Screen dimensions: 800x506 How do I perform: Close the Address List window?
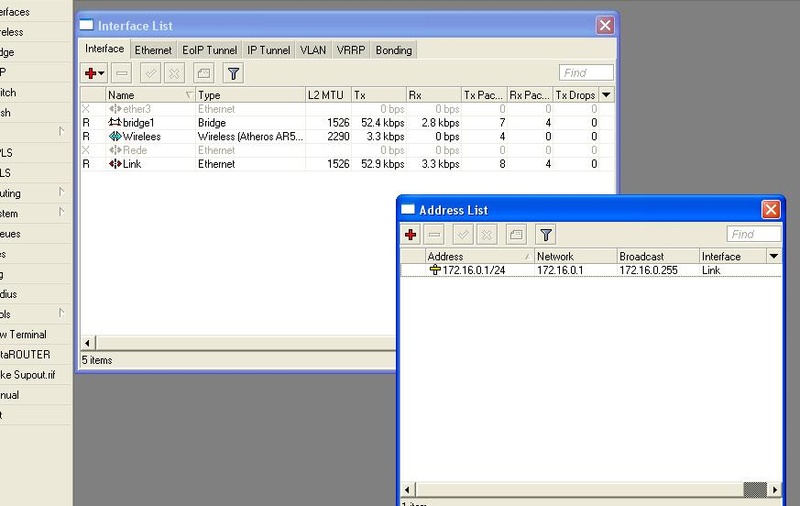pos(770,209)
